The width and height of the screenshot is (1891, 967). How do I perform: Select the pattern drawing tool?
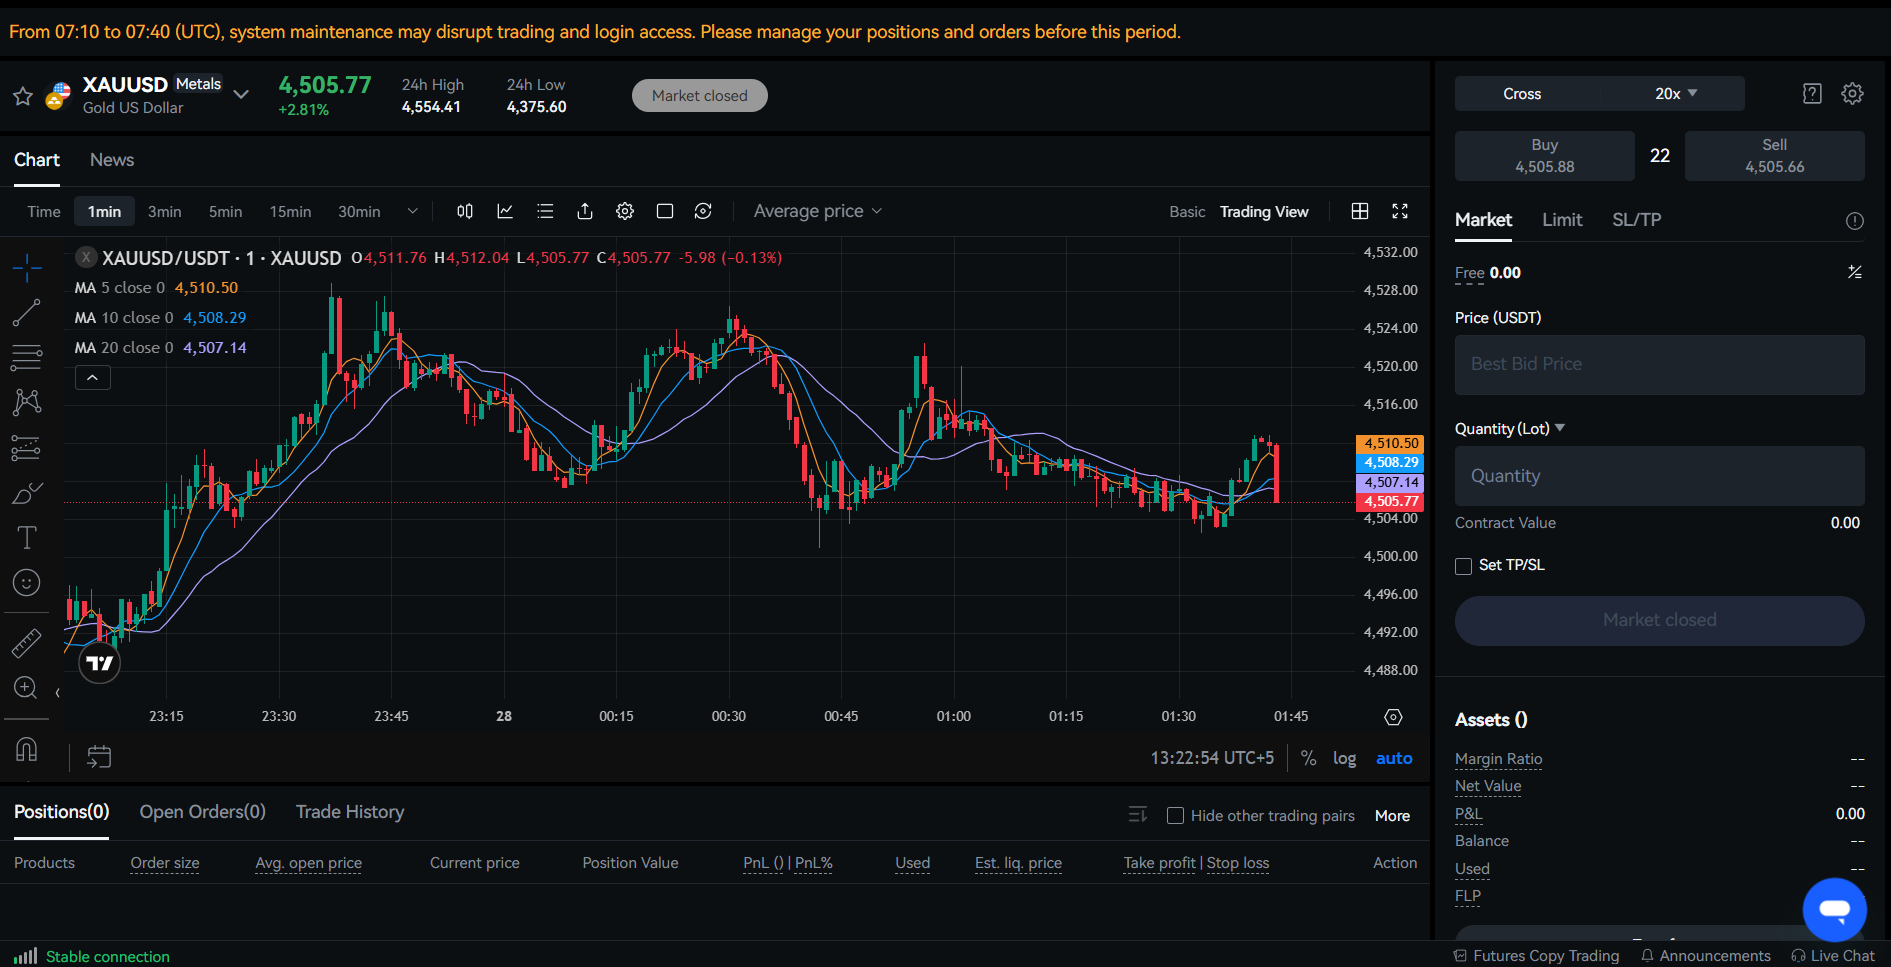[27, 402]
